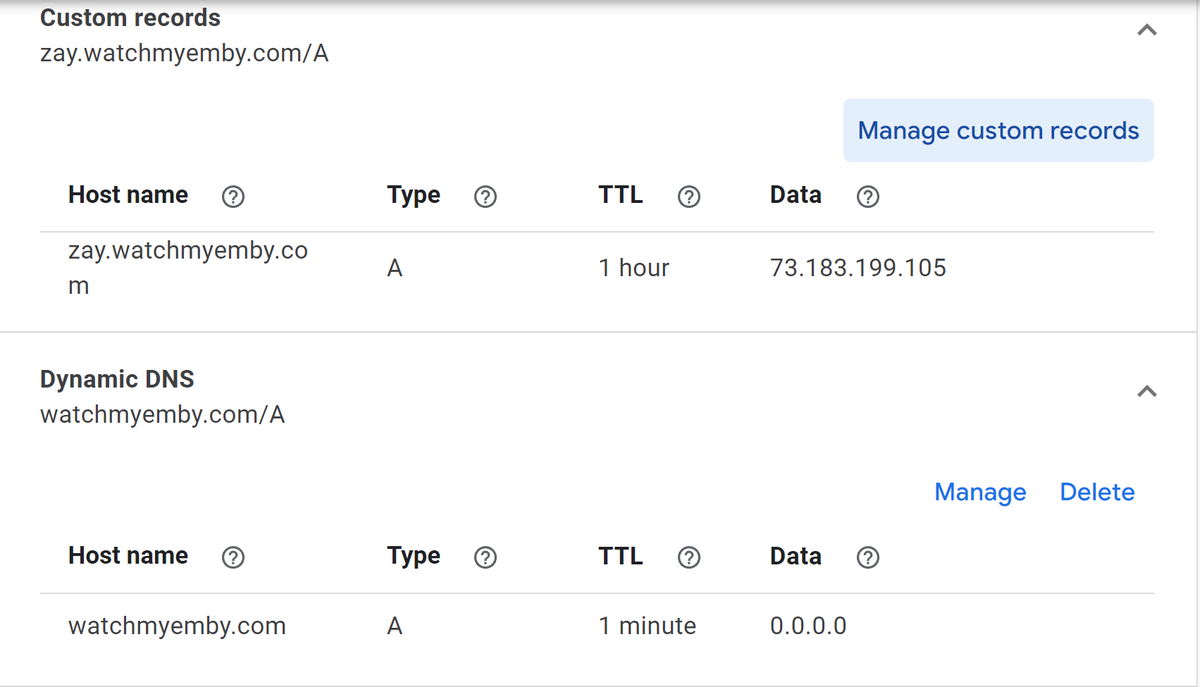
Task: Select the Custom records section heading
Action: (x=129, y=17)
